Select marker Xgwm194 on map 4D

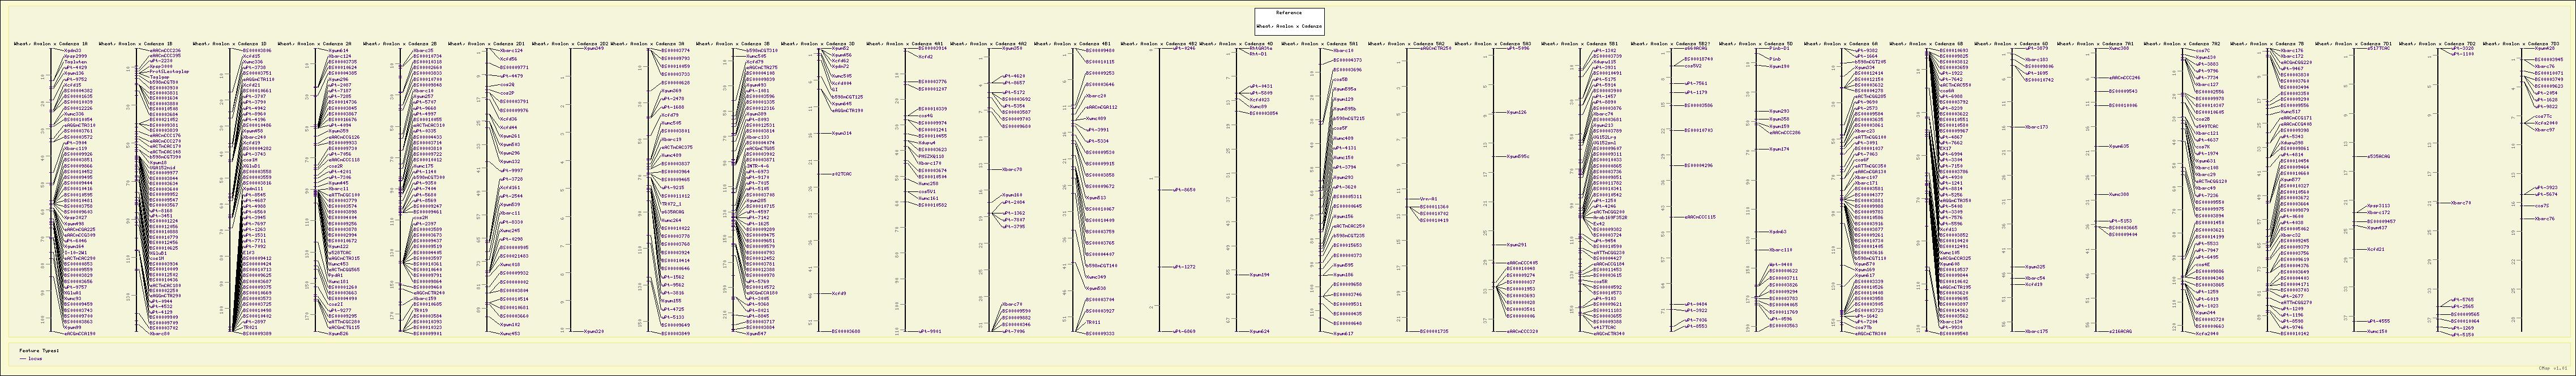(1260, 275)
